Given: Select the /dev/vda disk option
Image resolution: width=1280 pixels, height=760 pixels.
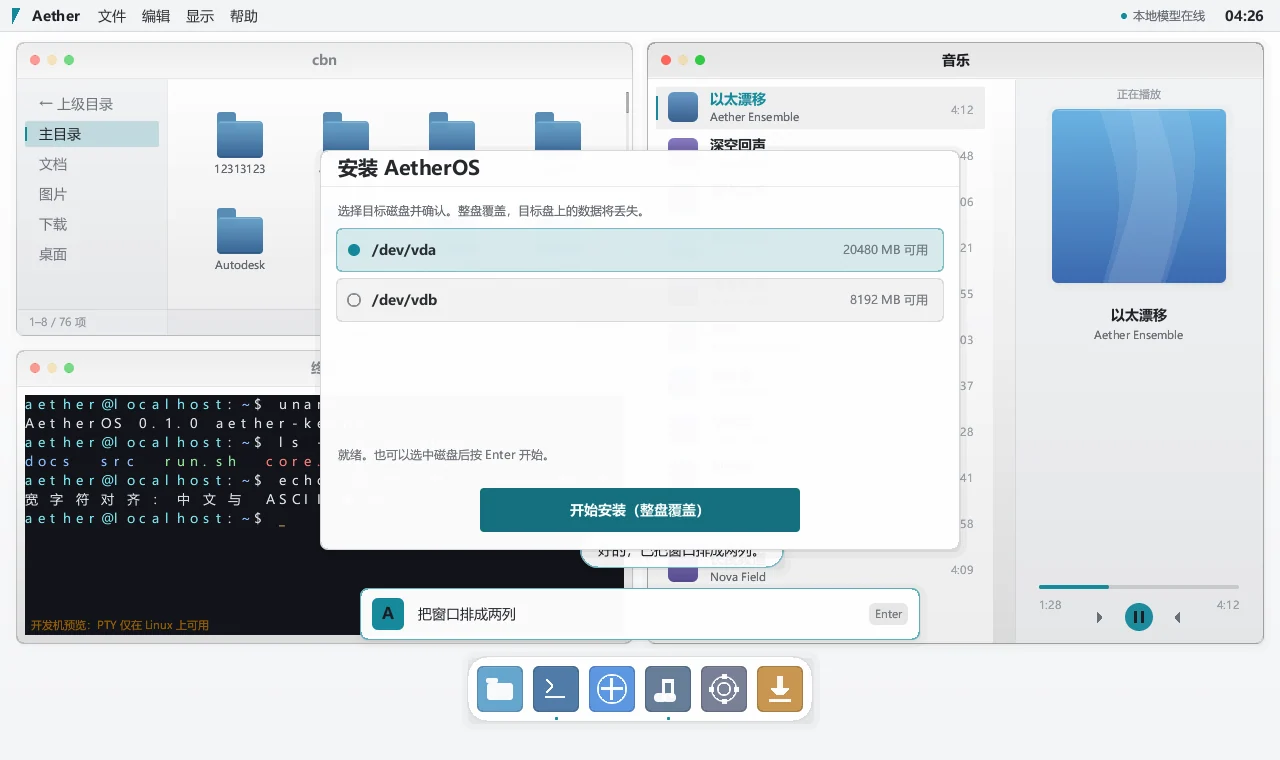Looking at the screenshot, I should click(x=640, y=250).
